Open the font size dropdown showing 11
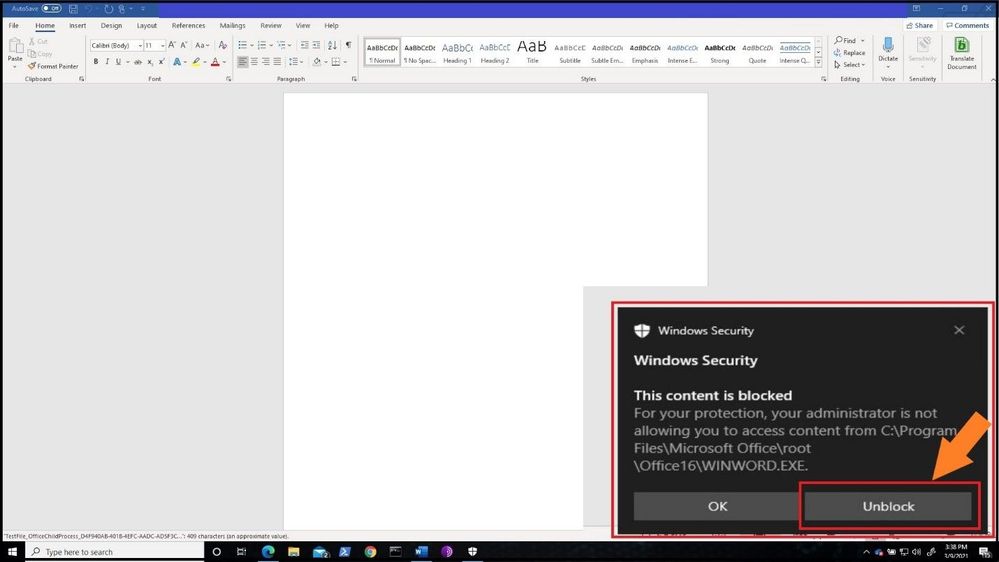This screenshot has width=999, height=562. (x=162, y=45)
